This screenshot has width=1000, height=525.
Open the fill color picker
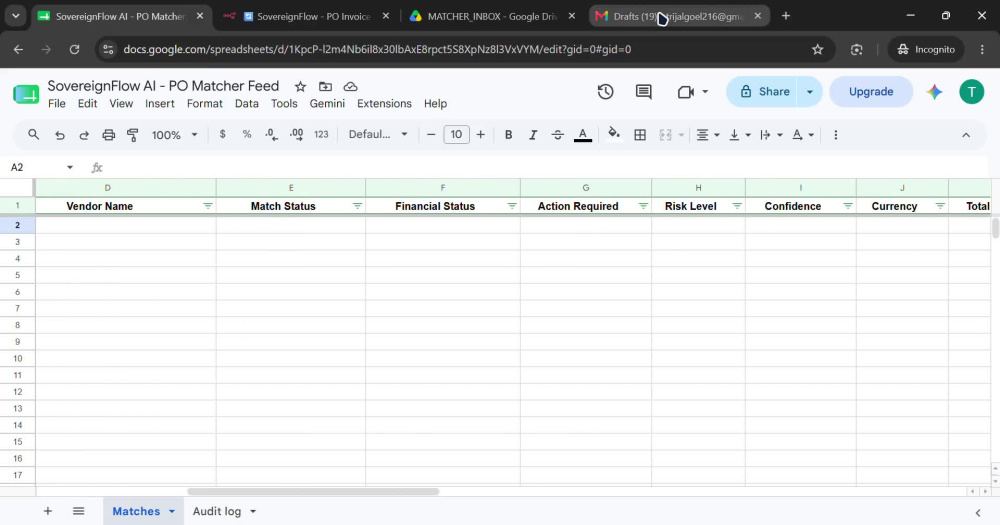point(614,134)
